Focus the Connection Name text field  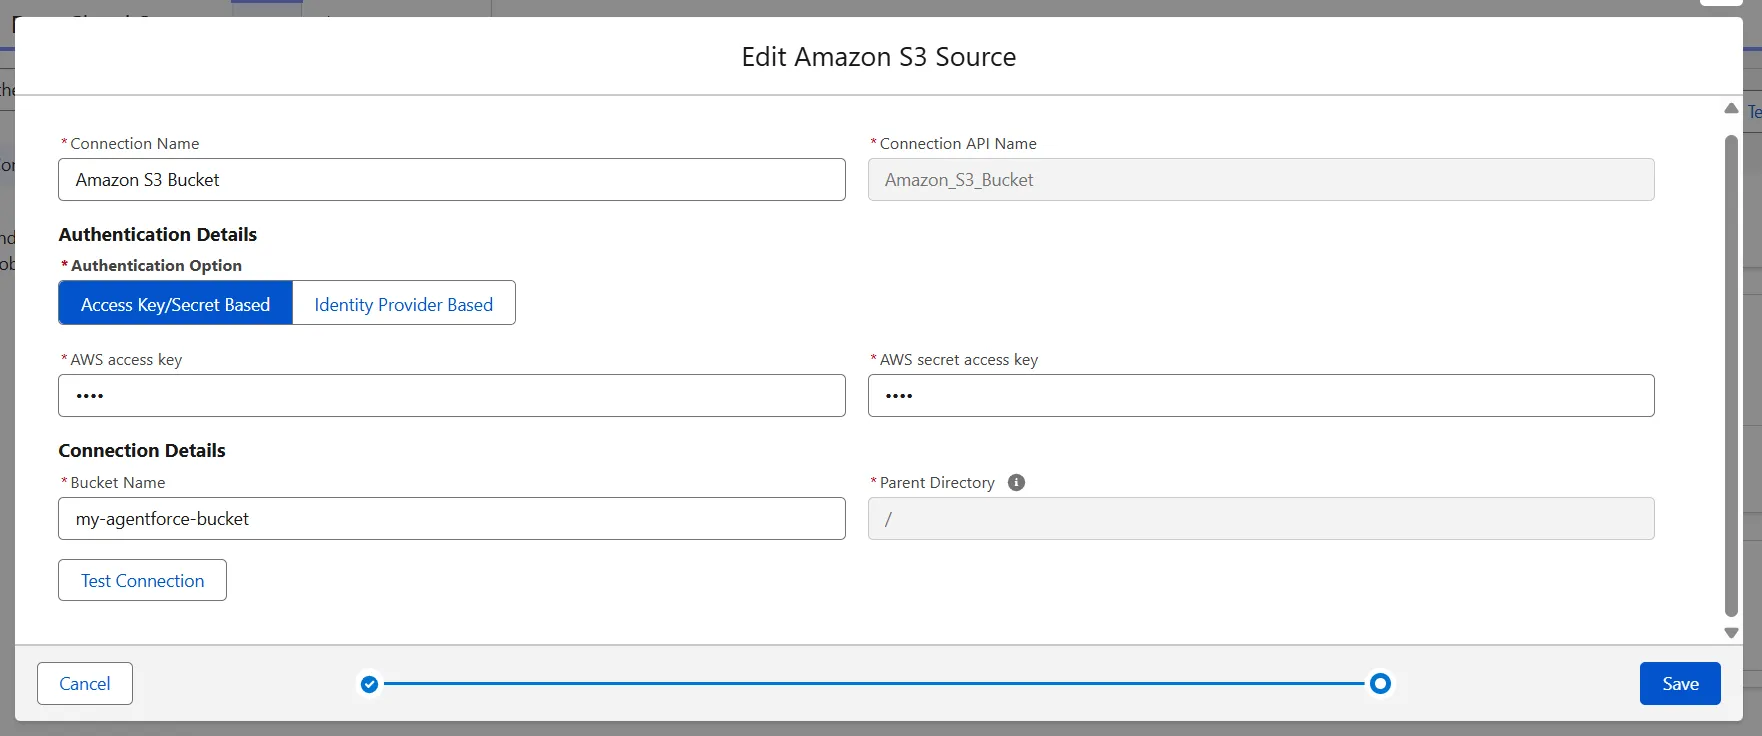tap(451, 180)
